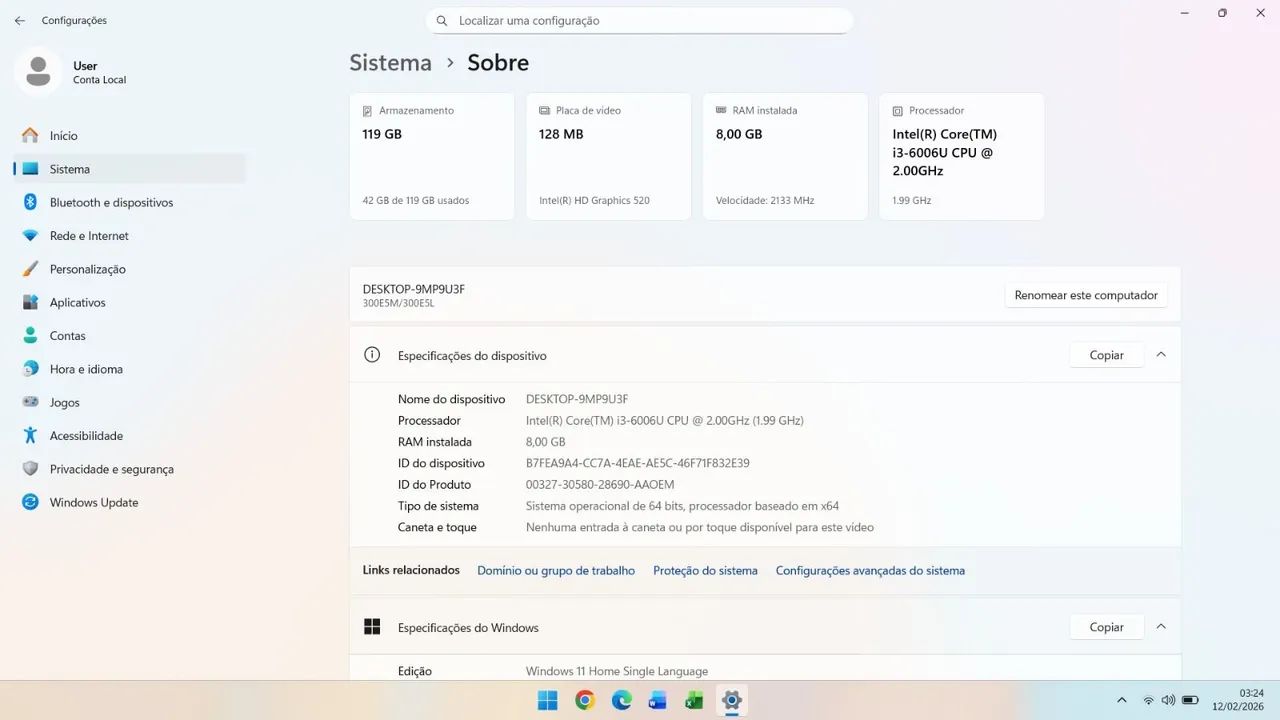This screenshot has height=720, width=1280.
Task: Open the volume control in system tray
Action: [x=1168, y=700]
